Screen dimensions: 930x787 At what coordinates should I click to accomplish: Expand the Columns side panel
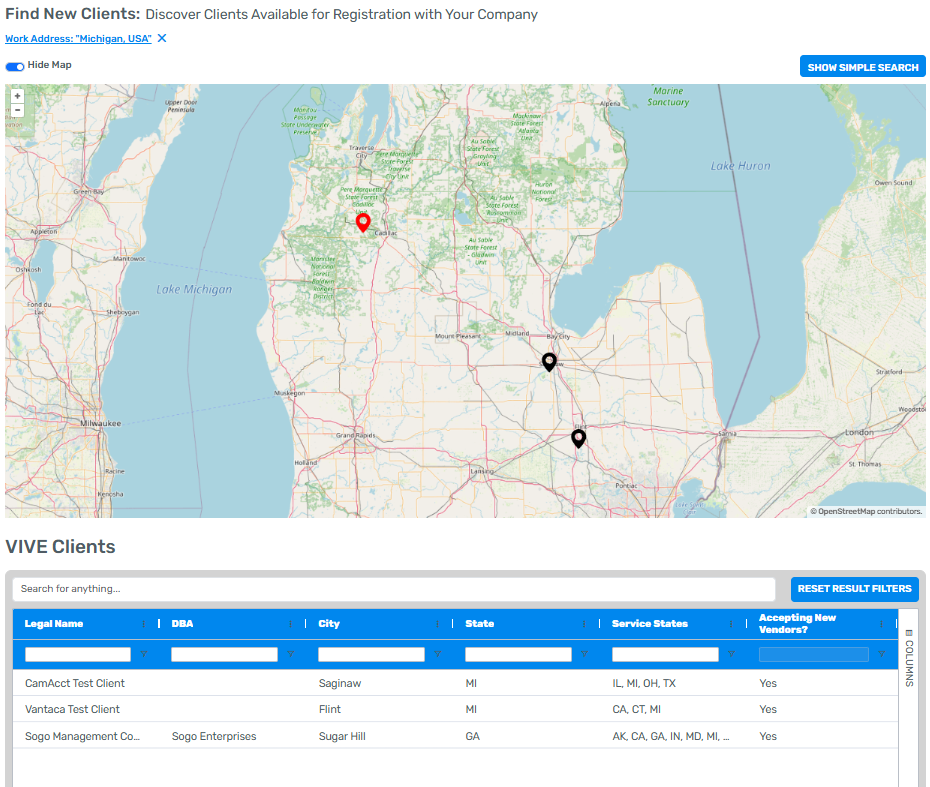[x=909, y=658]
